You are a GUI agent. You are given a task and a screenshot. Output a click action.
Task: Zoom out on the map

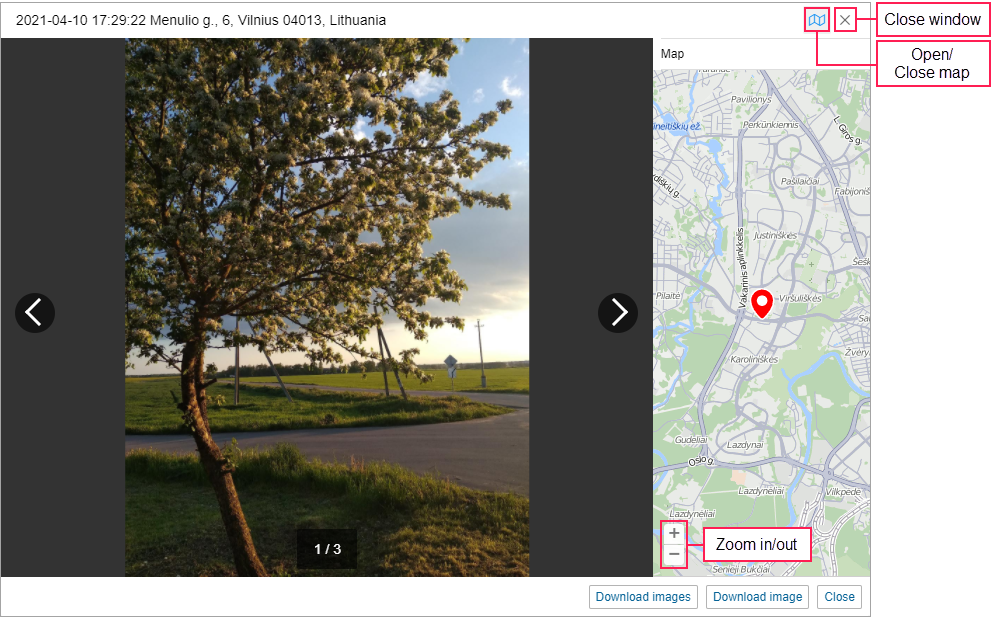click(674, 555)
